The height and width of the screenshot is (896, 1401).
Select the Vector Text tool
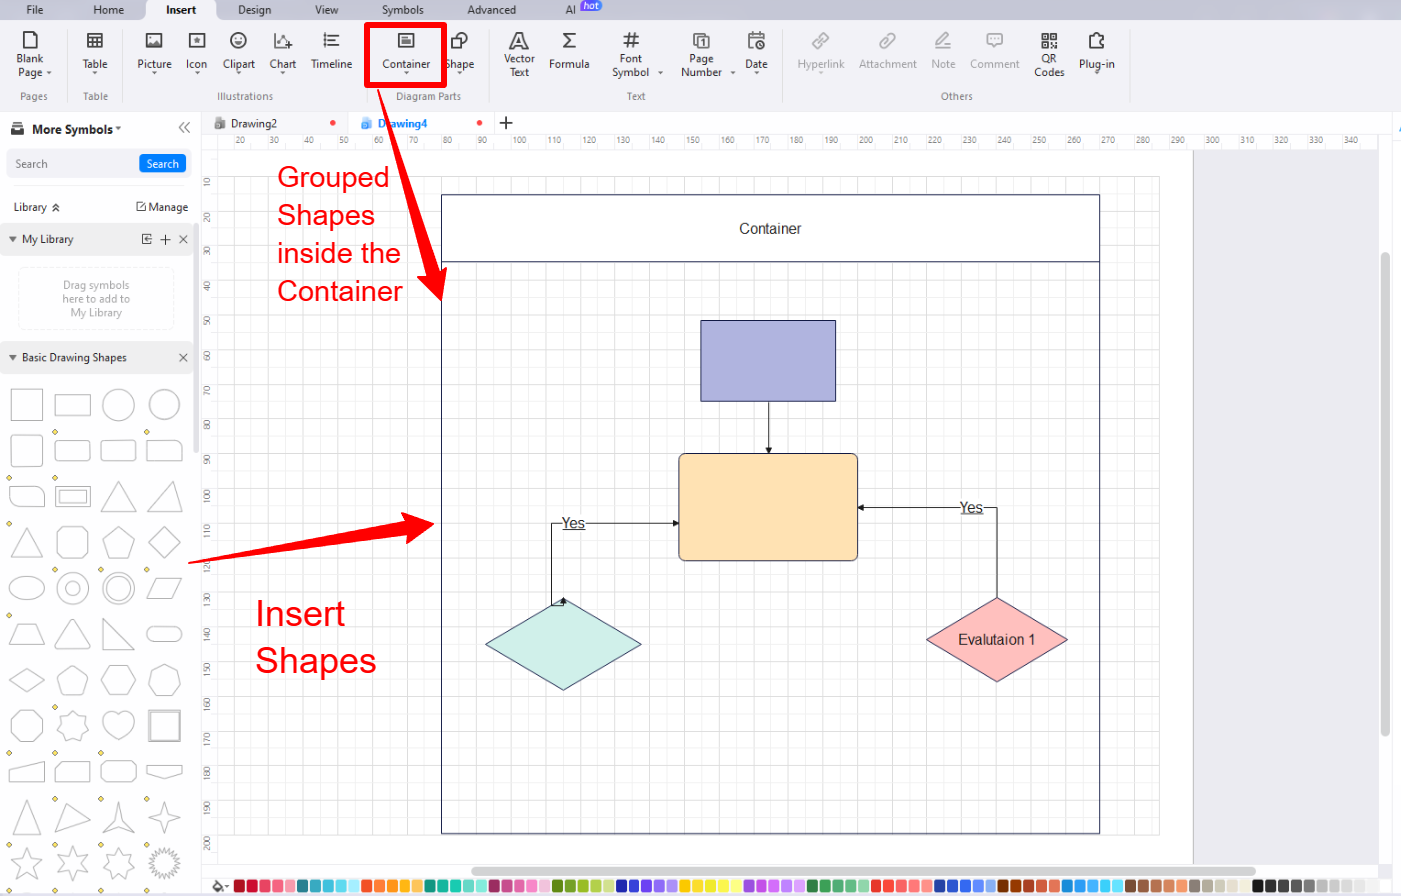pyautogui.click(x=519, y=54)
